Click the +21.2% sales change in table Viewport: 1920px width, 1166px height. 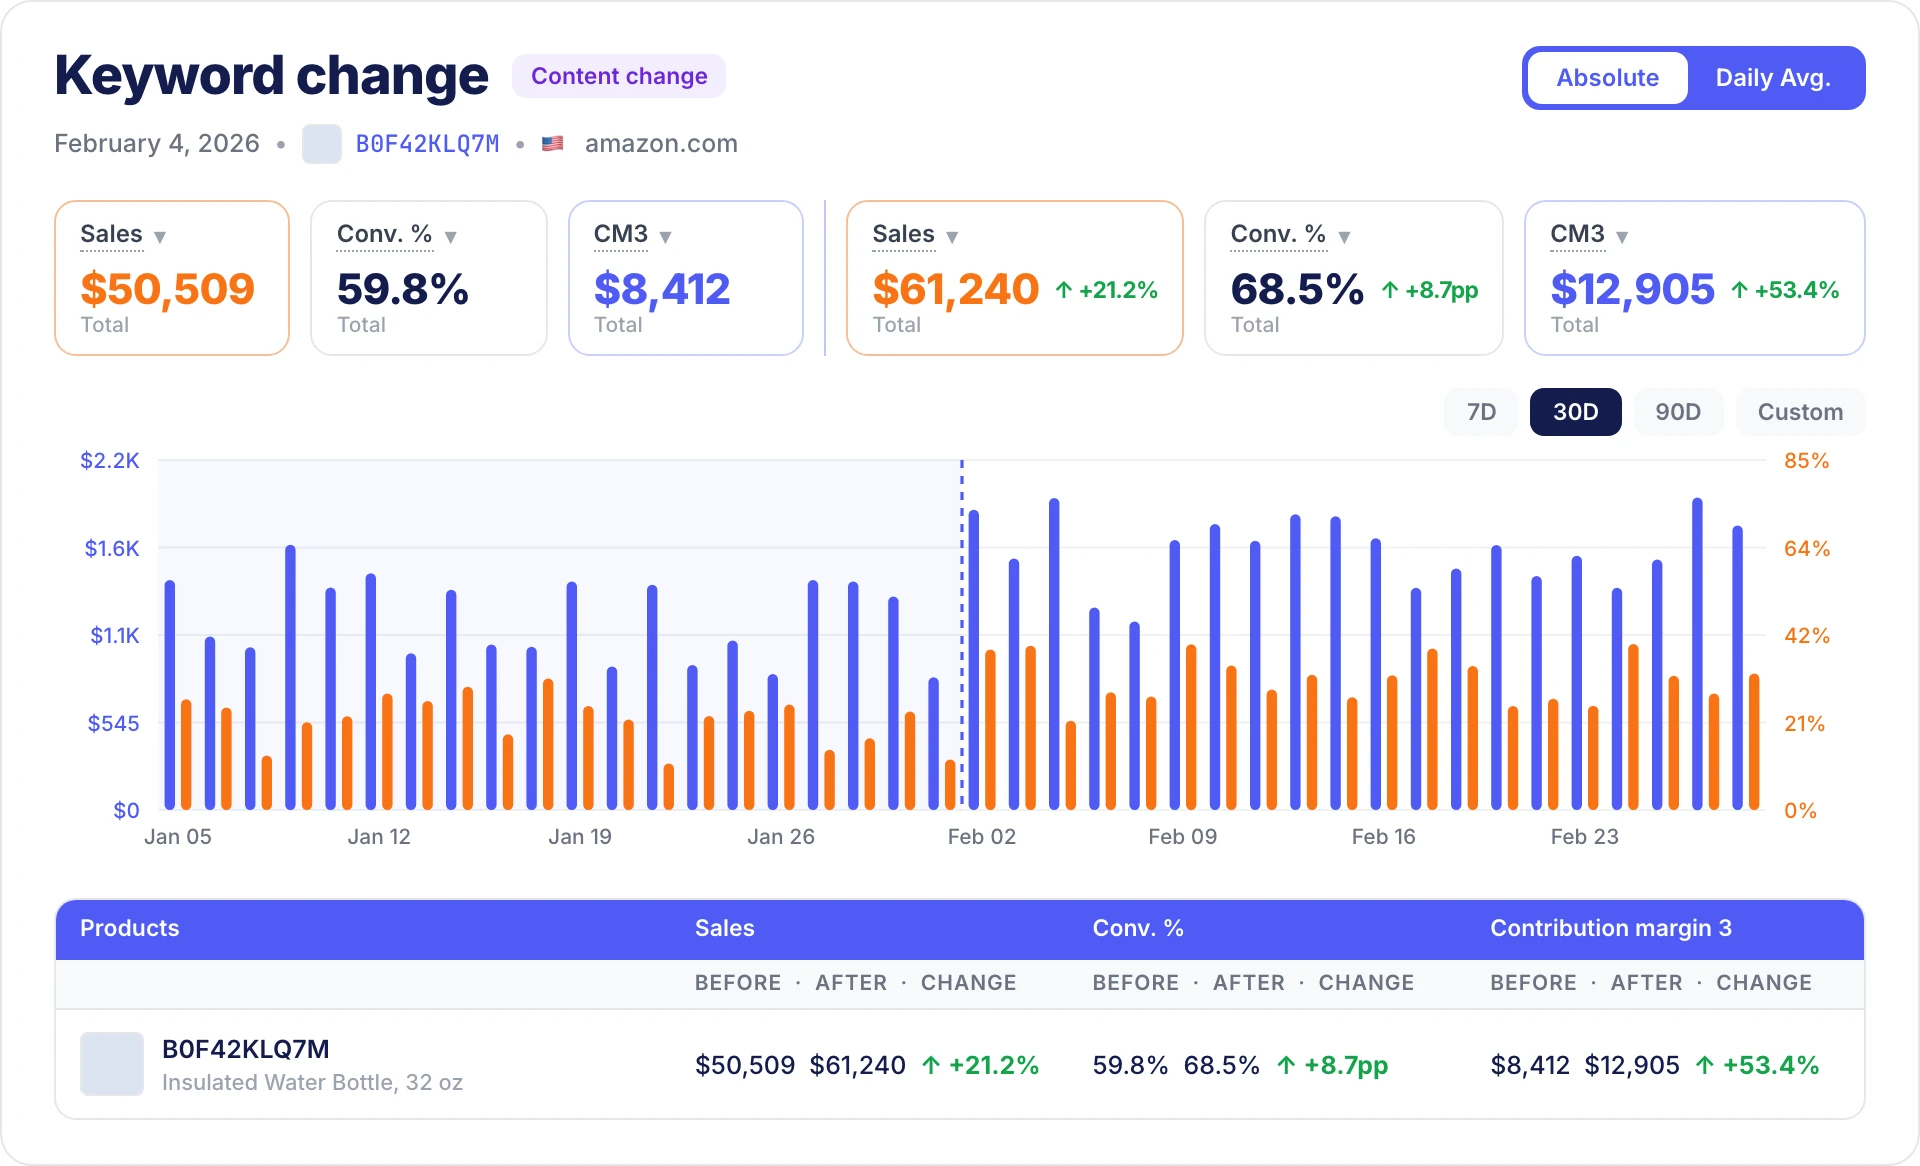pos(994,1065)
